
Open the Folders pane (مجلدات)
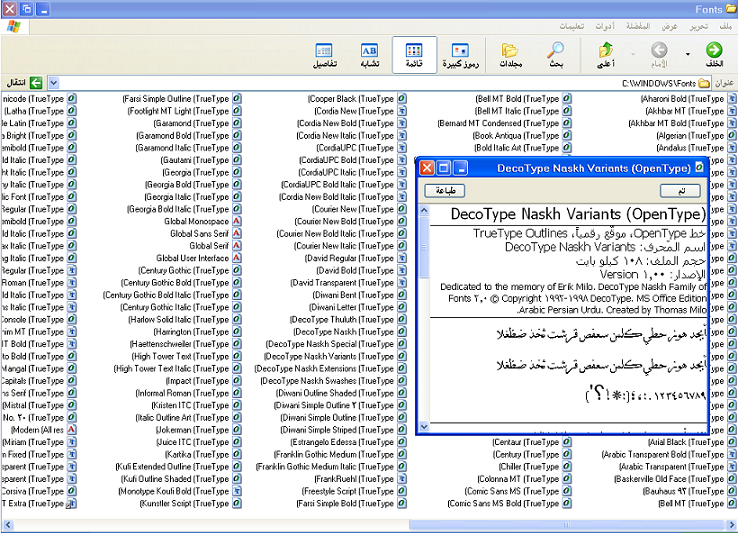pyautogui.click(x=510, y=56)
